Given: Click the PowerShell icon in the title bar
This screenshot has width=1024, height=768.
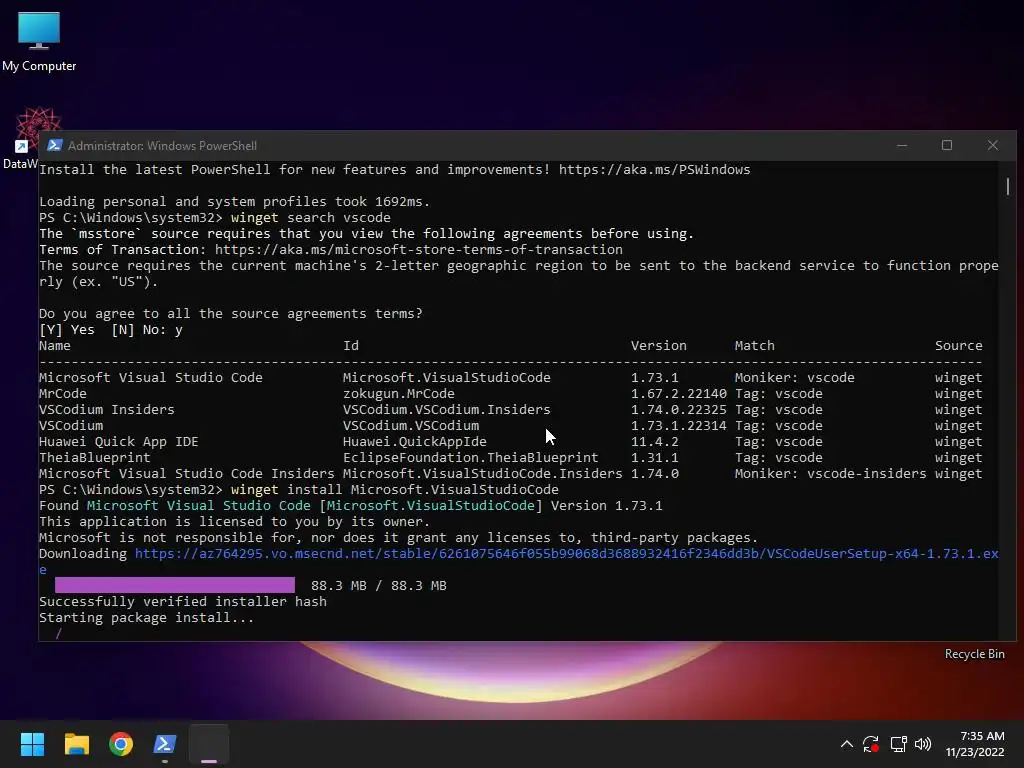Looking at the screenshot, I should tap(55, 145).
